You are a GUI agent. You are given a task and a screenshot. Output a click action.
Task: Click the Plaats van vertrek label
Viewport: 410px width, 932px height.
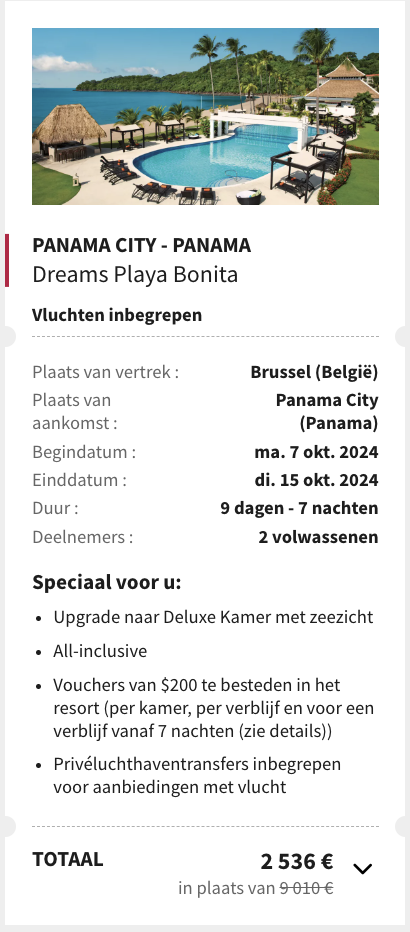[x=106, y=372]
